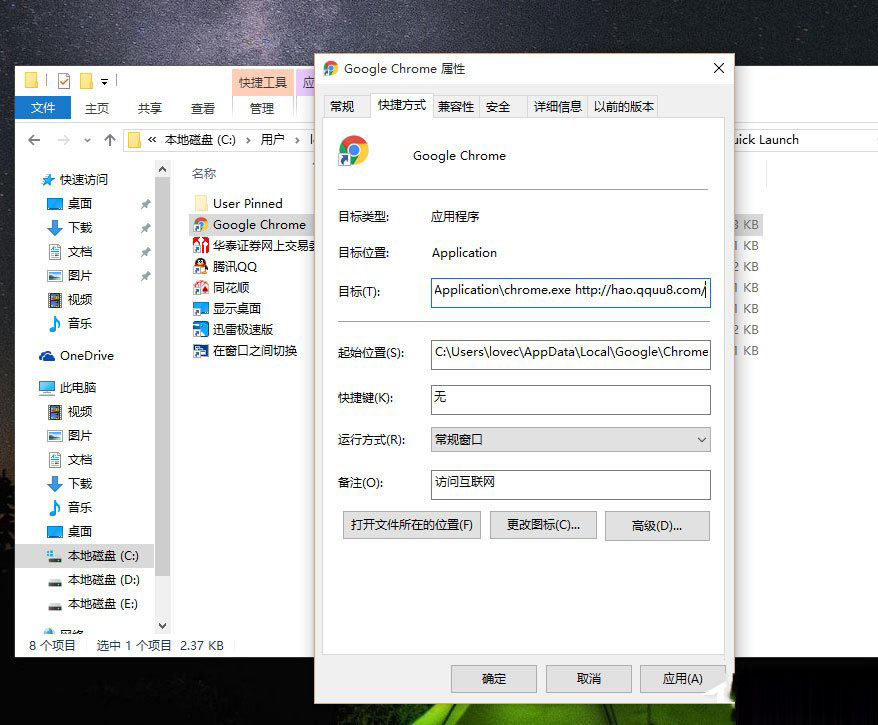Click in the 目标(T) input field

[571, 292]
